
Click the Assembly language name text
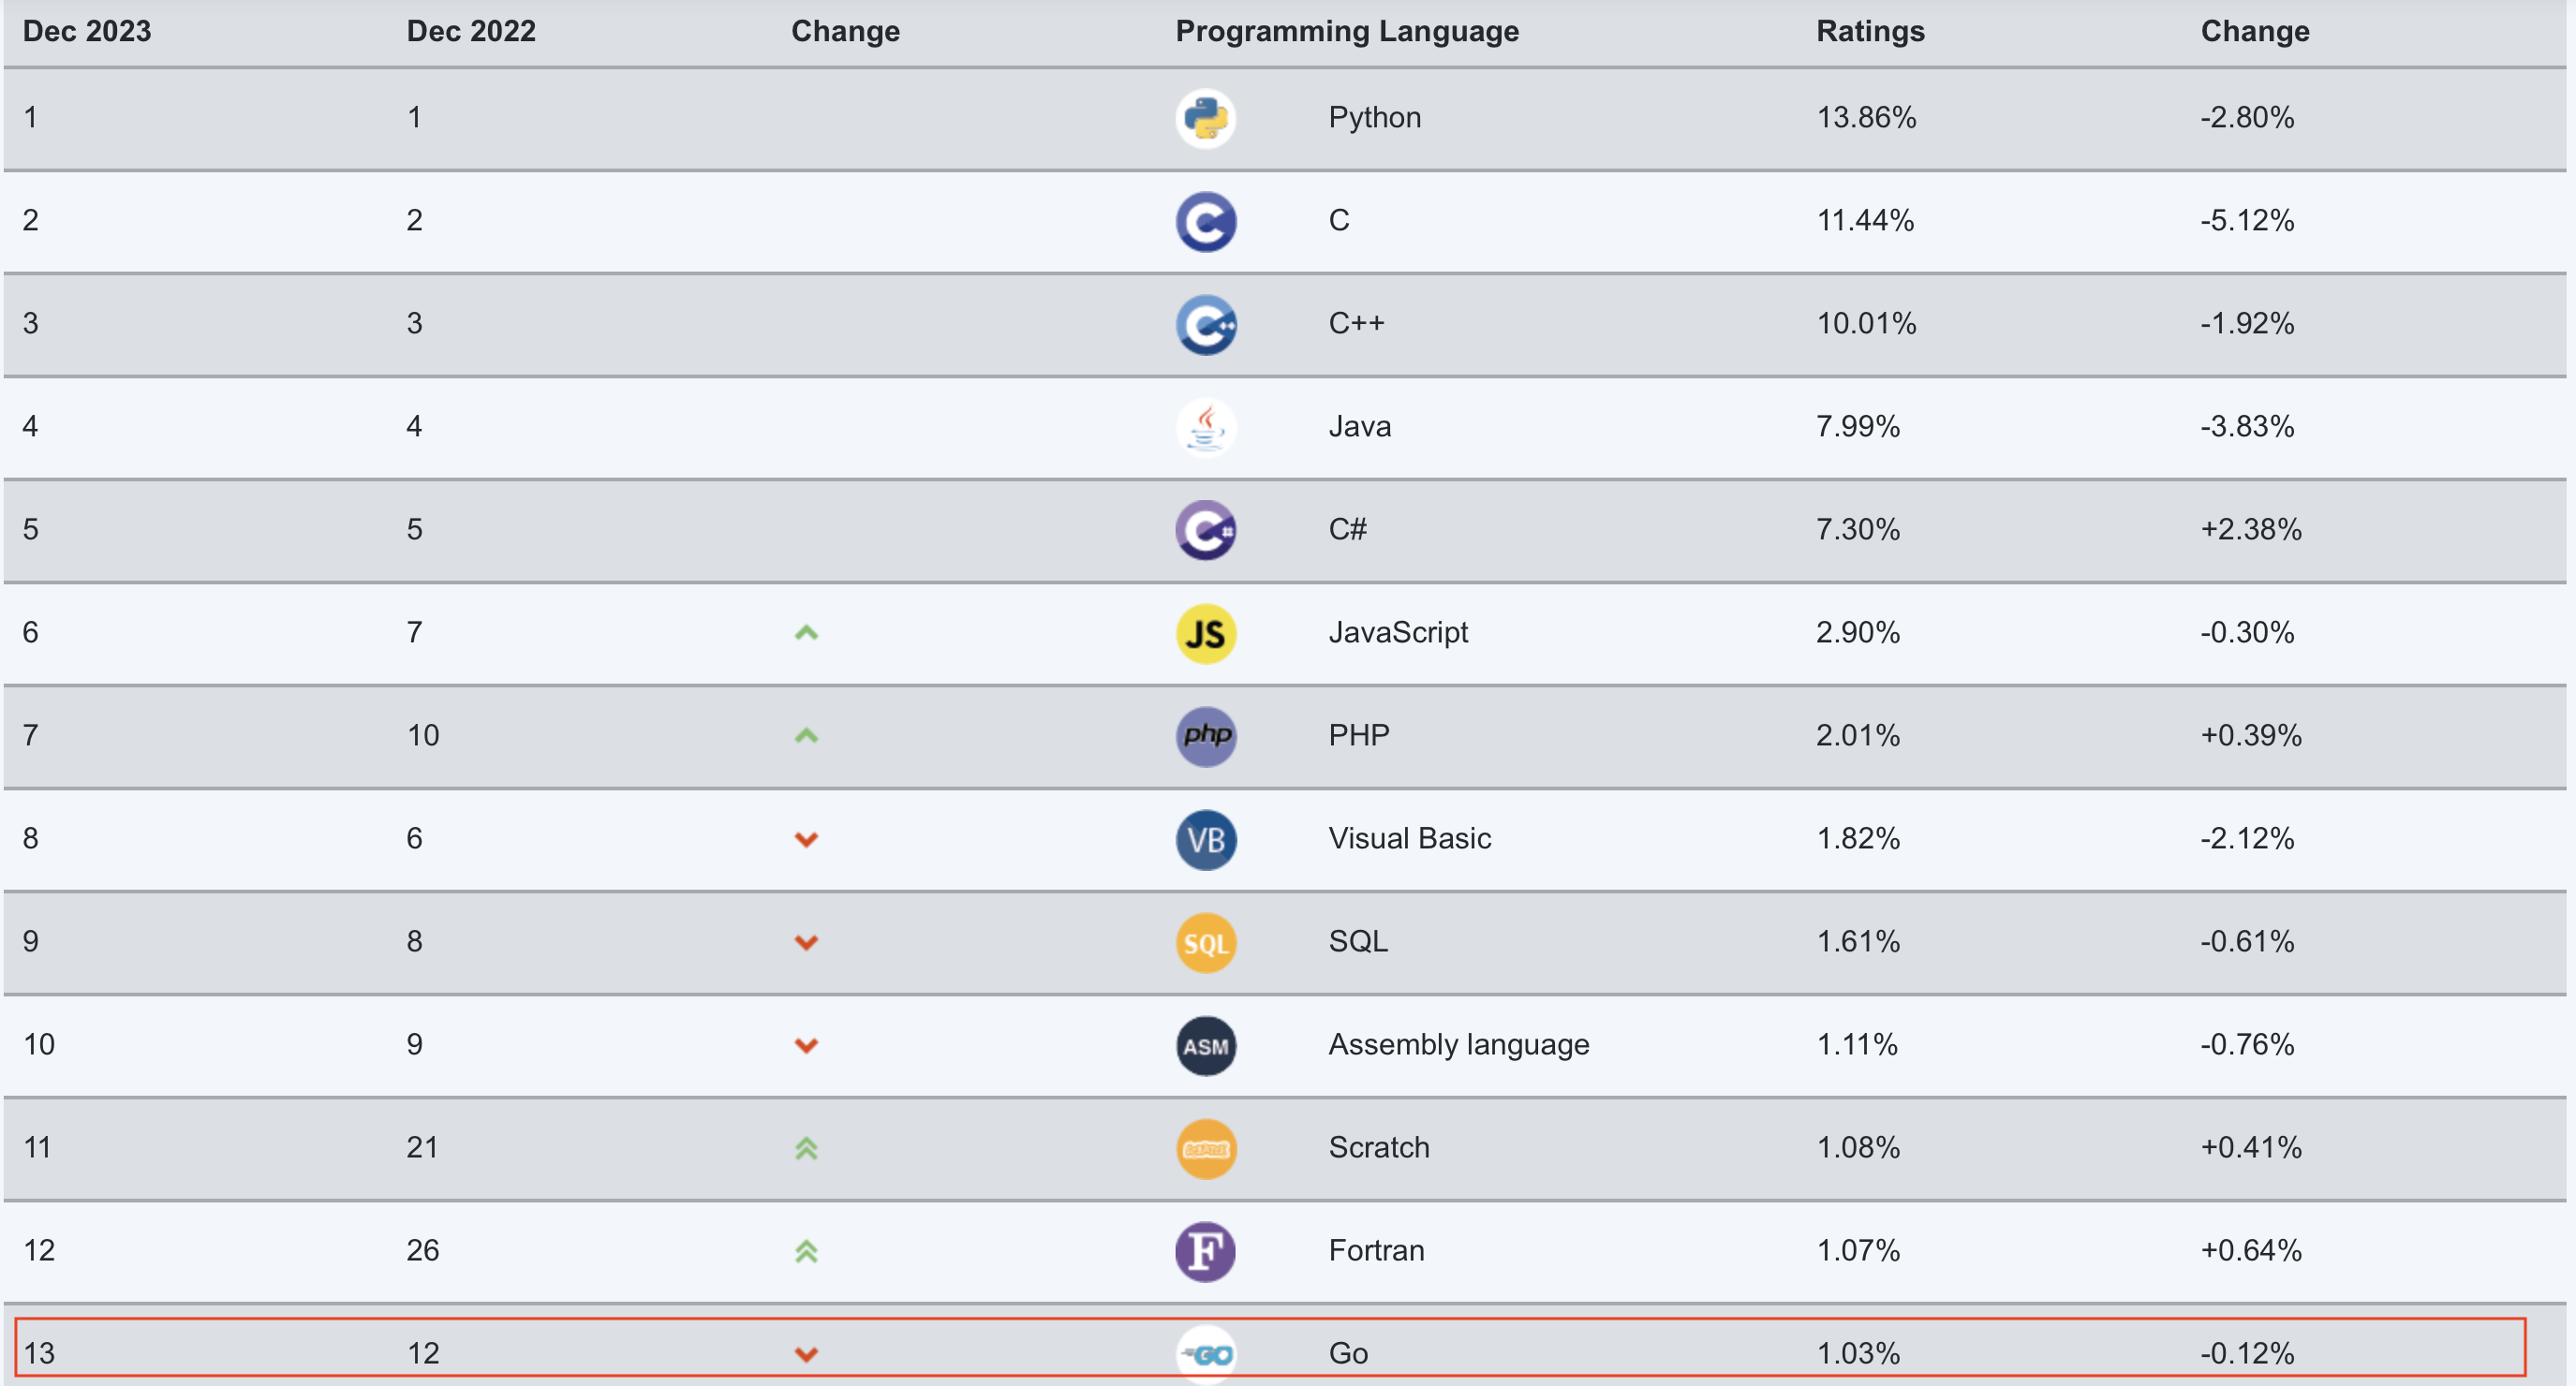coord(1458,1045)
